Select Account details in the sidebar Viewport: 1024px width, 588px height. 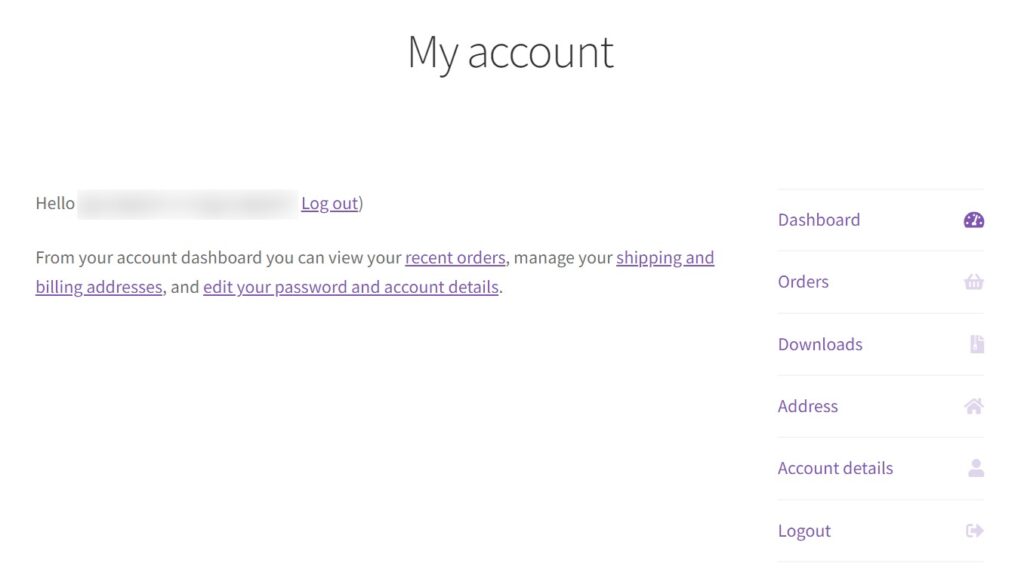(x=835, y=467)
